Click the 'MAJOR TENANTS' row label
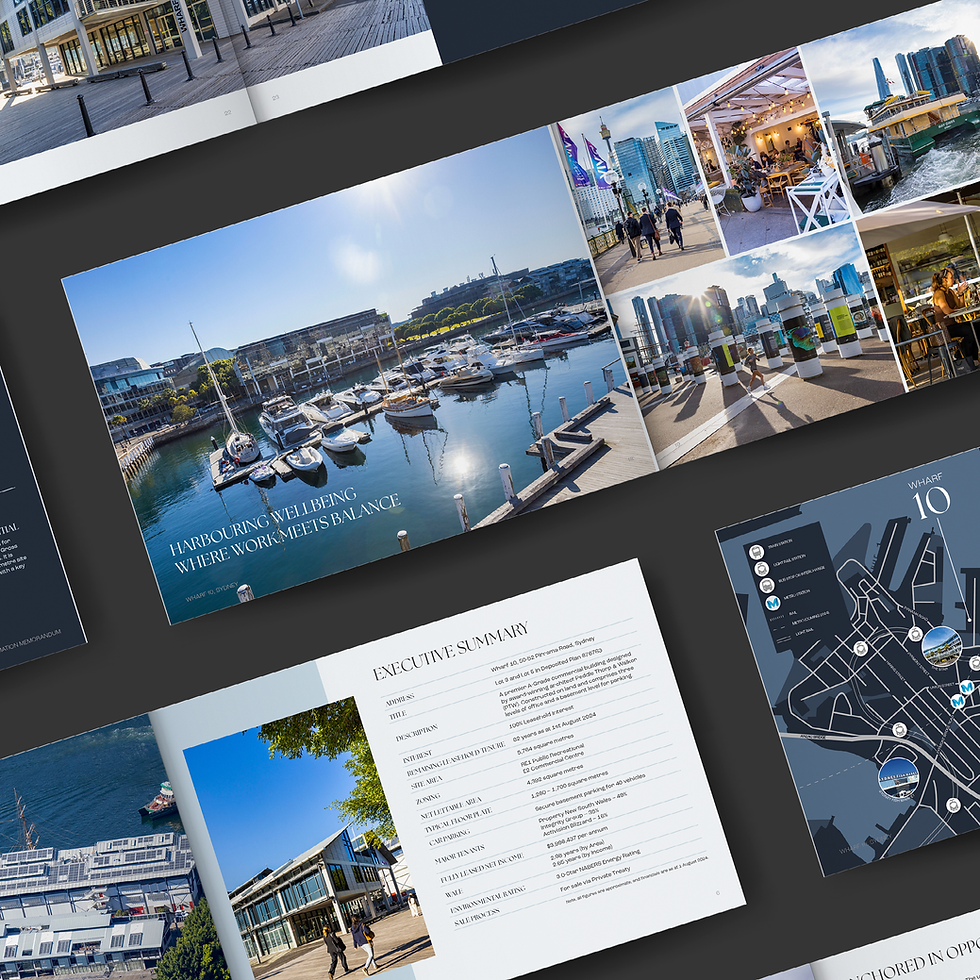Screen dimensions: 980x980 pyautogui.click(x=459, y=856)
